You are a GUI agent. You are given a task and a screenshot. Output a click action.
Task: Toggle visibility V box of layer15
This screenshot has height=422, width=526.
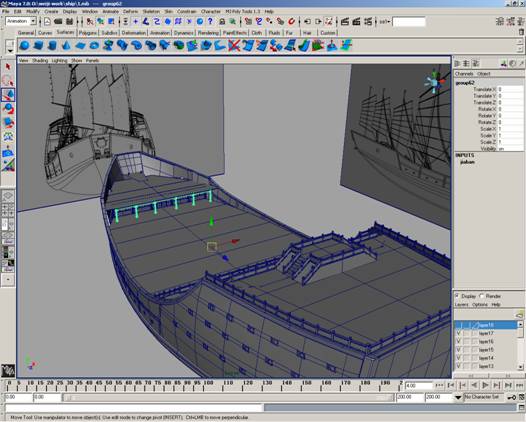(459, 350)
